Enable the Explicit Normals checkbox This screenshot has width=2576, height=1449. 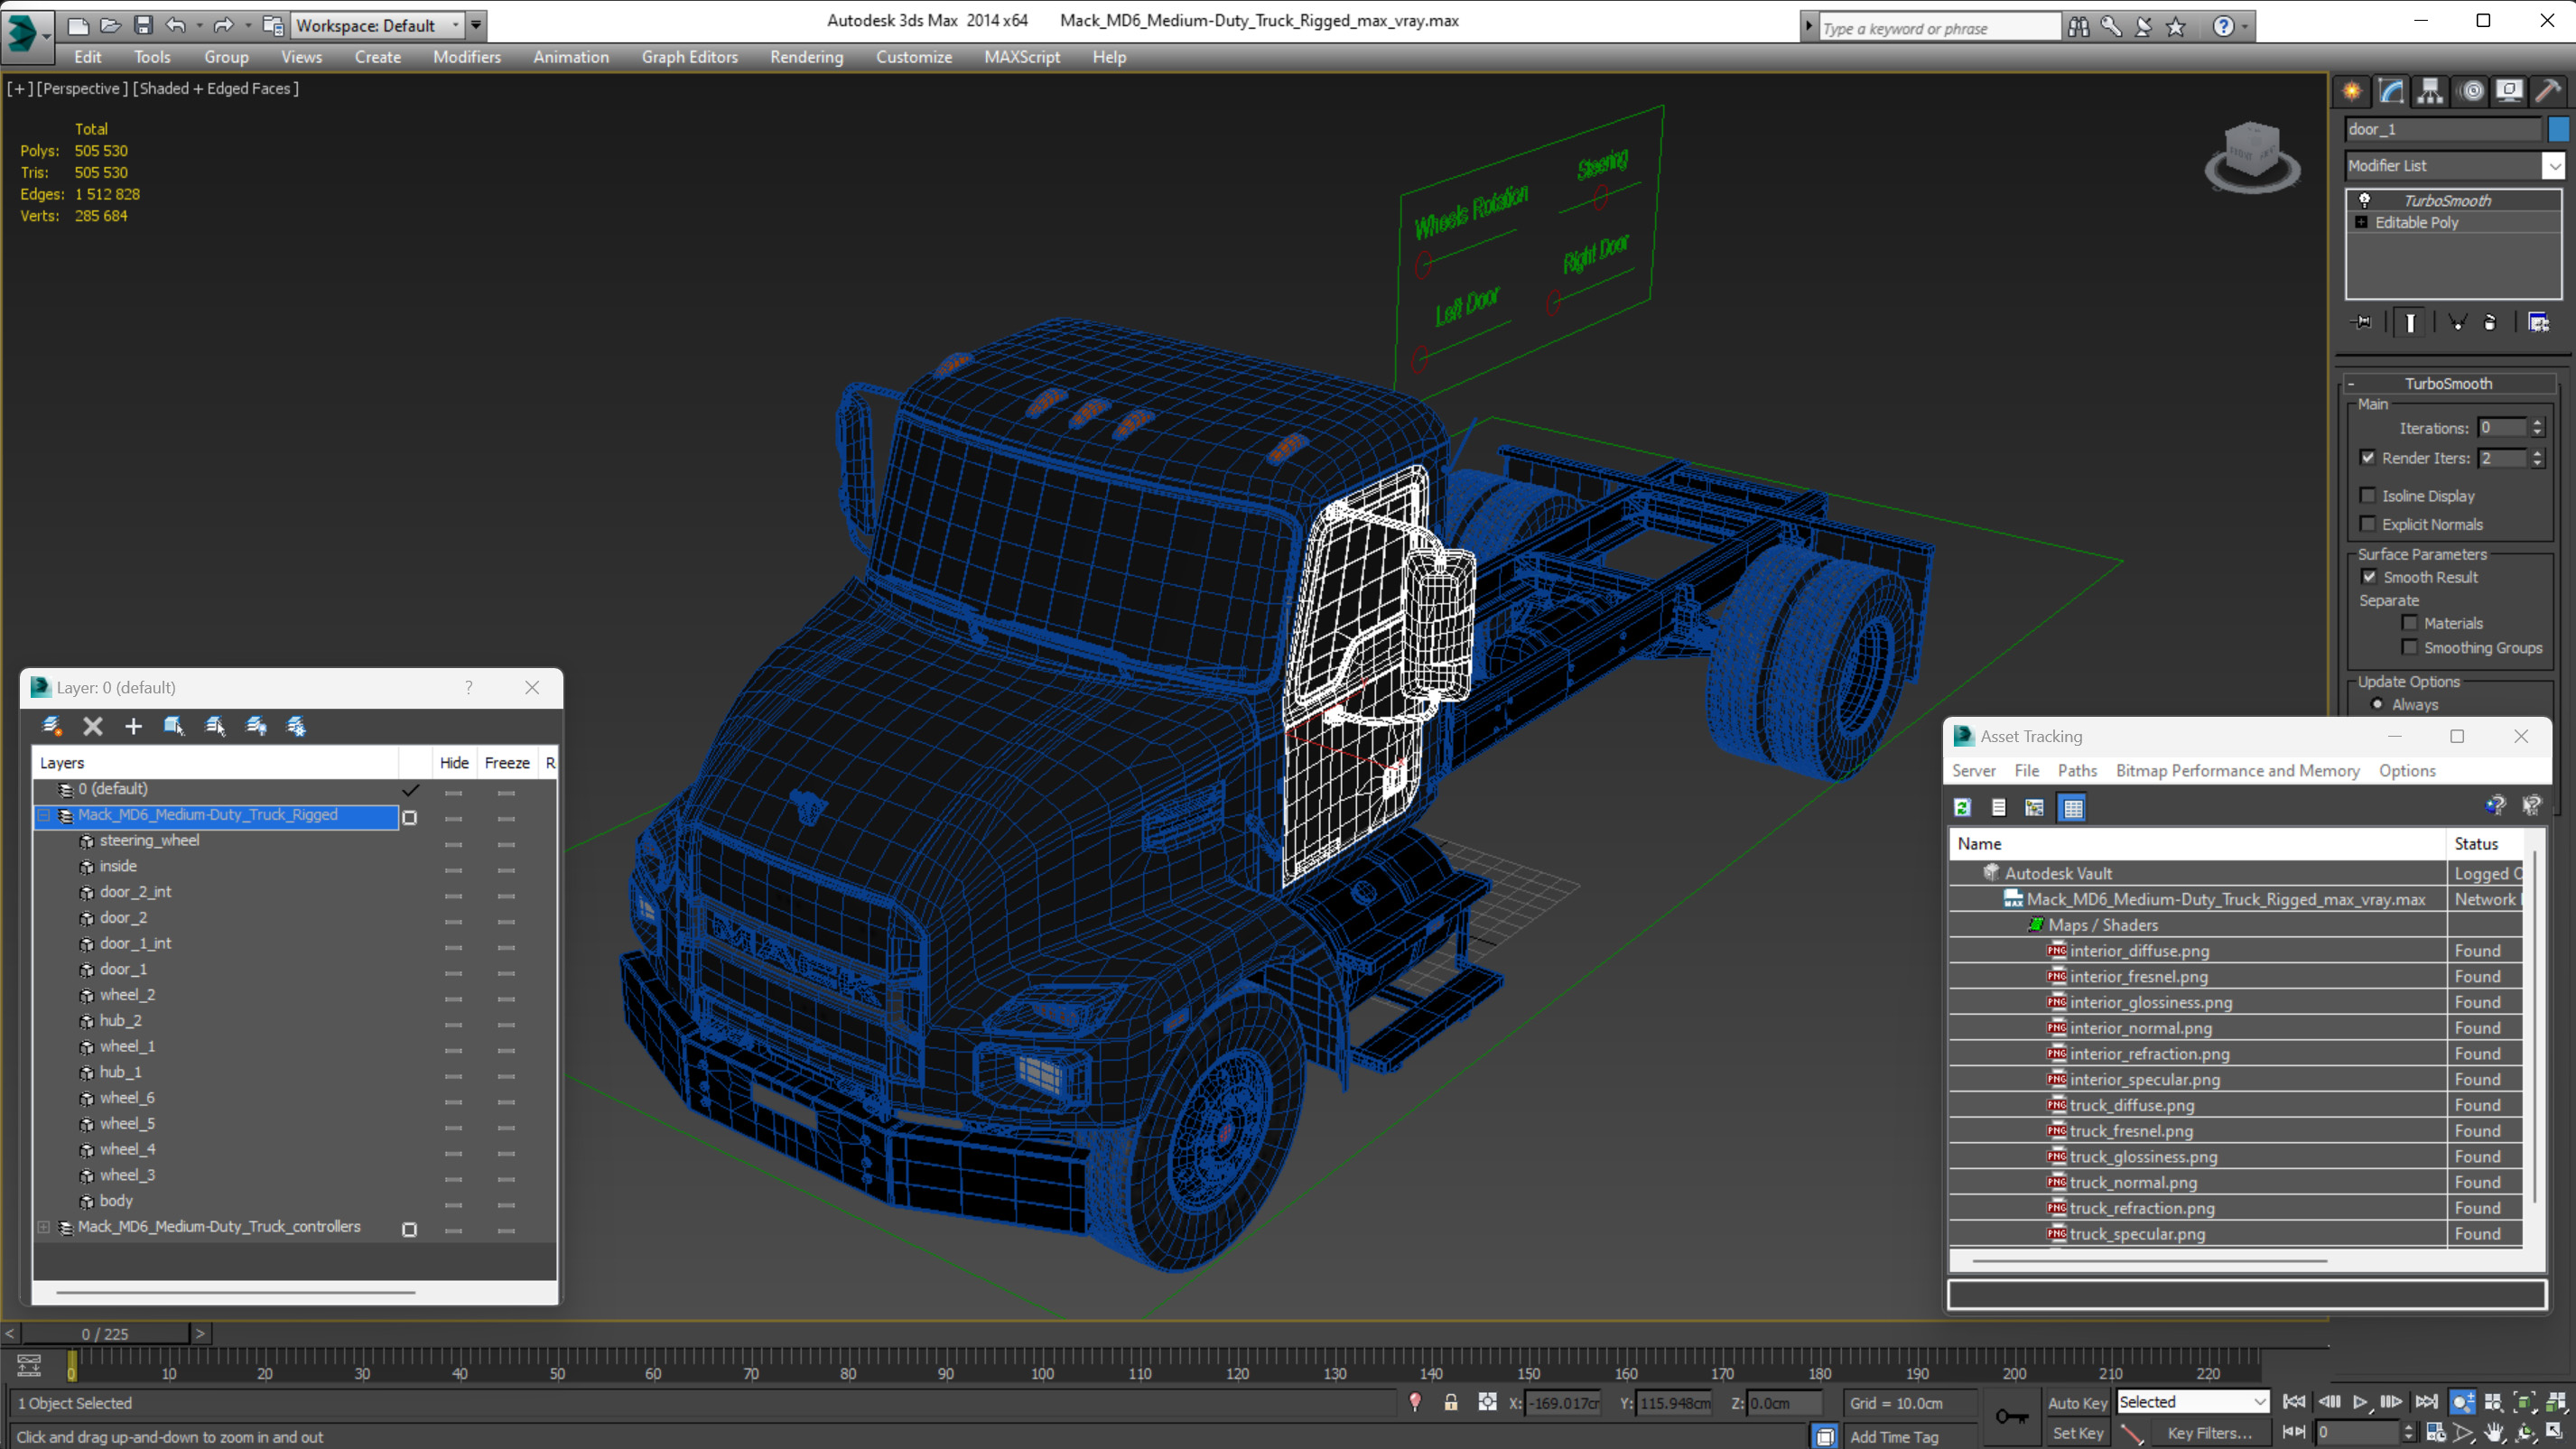pos(2368,523)
